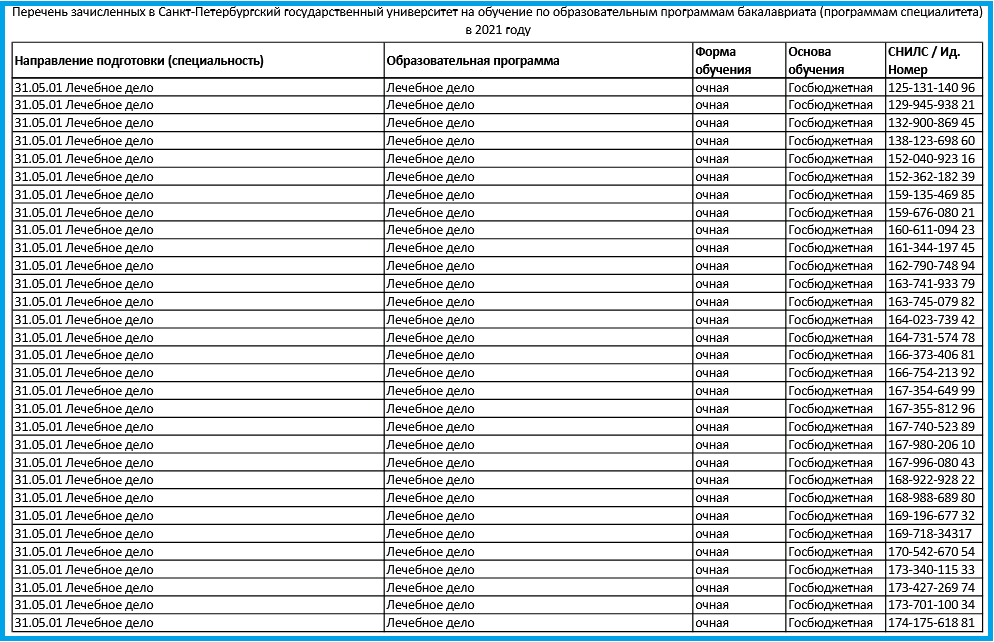Select the cell with number 174-175-618 81
Image resolution: width=994 pixels, height=642 pixels.
(x=934, y=623)
